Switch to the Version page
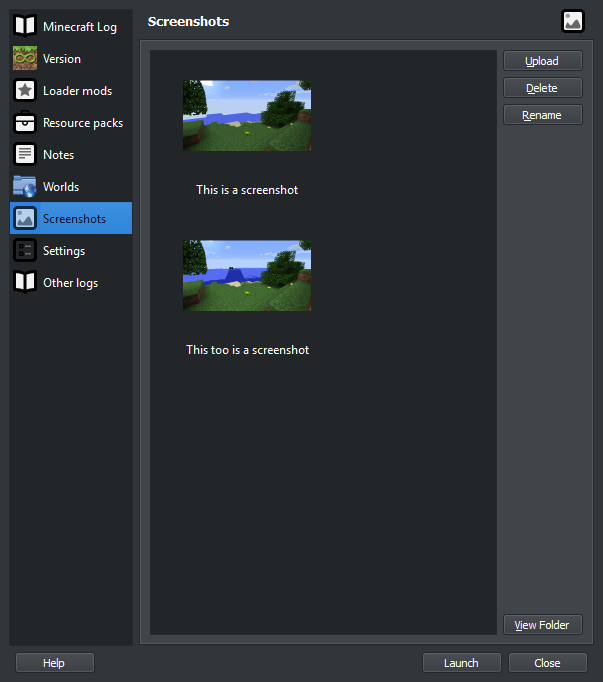Image resolution: width=603 pixels, height=682 pixels. (x=71, y=58)
